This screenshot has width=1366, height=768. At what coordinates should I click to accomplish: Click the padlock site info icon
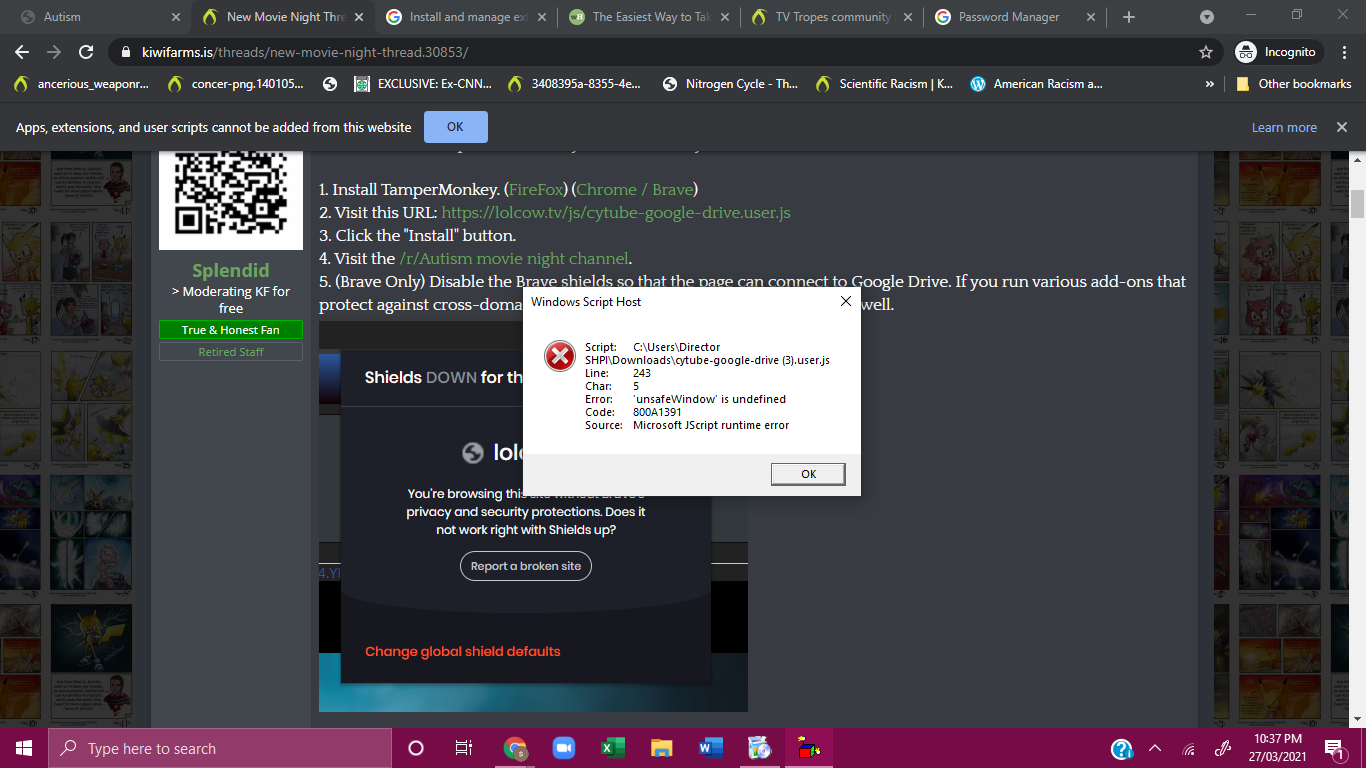pos(126,52)
